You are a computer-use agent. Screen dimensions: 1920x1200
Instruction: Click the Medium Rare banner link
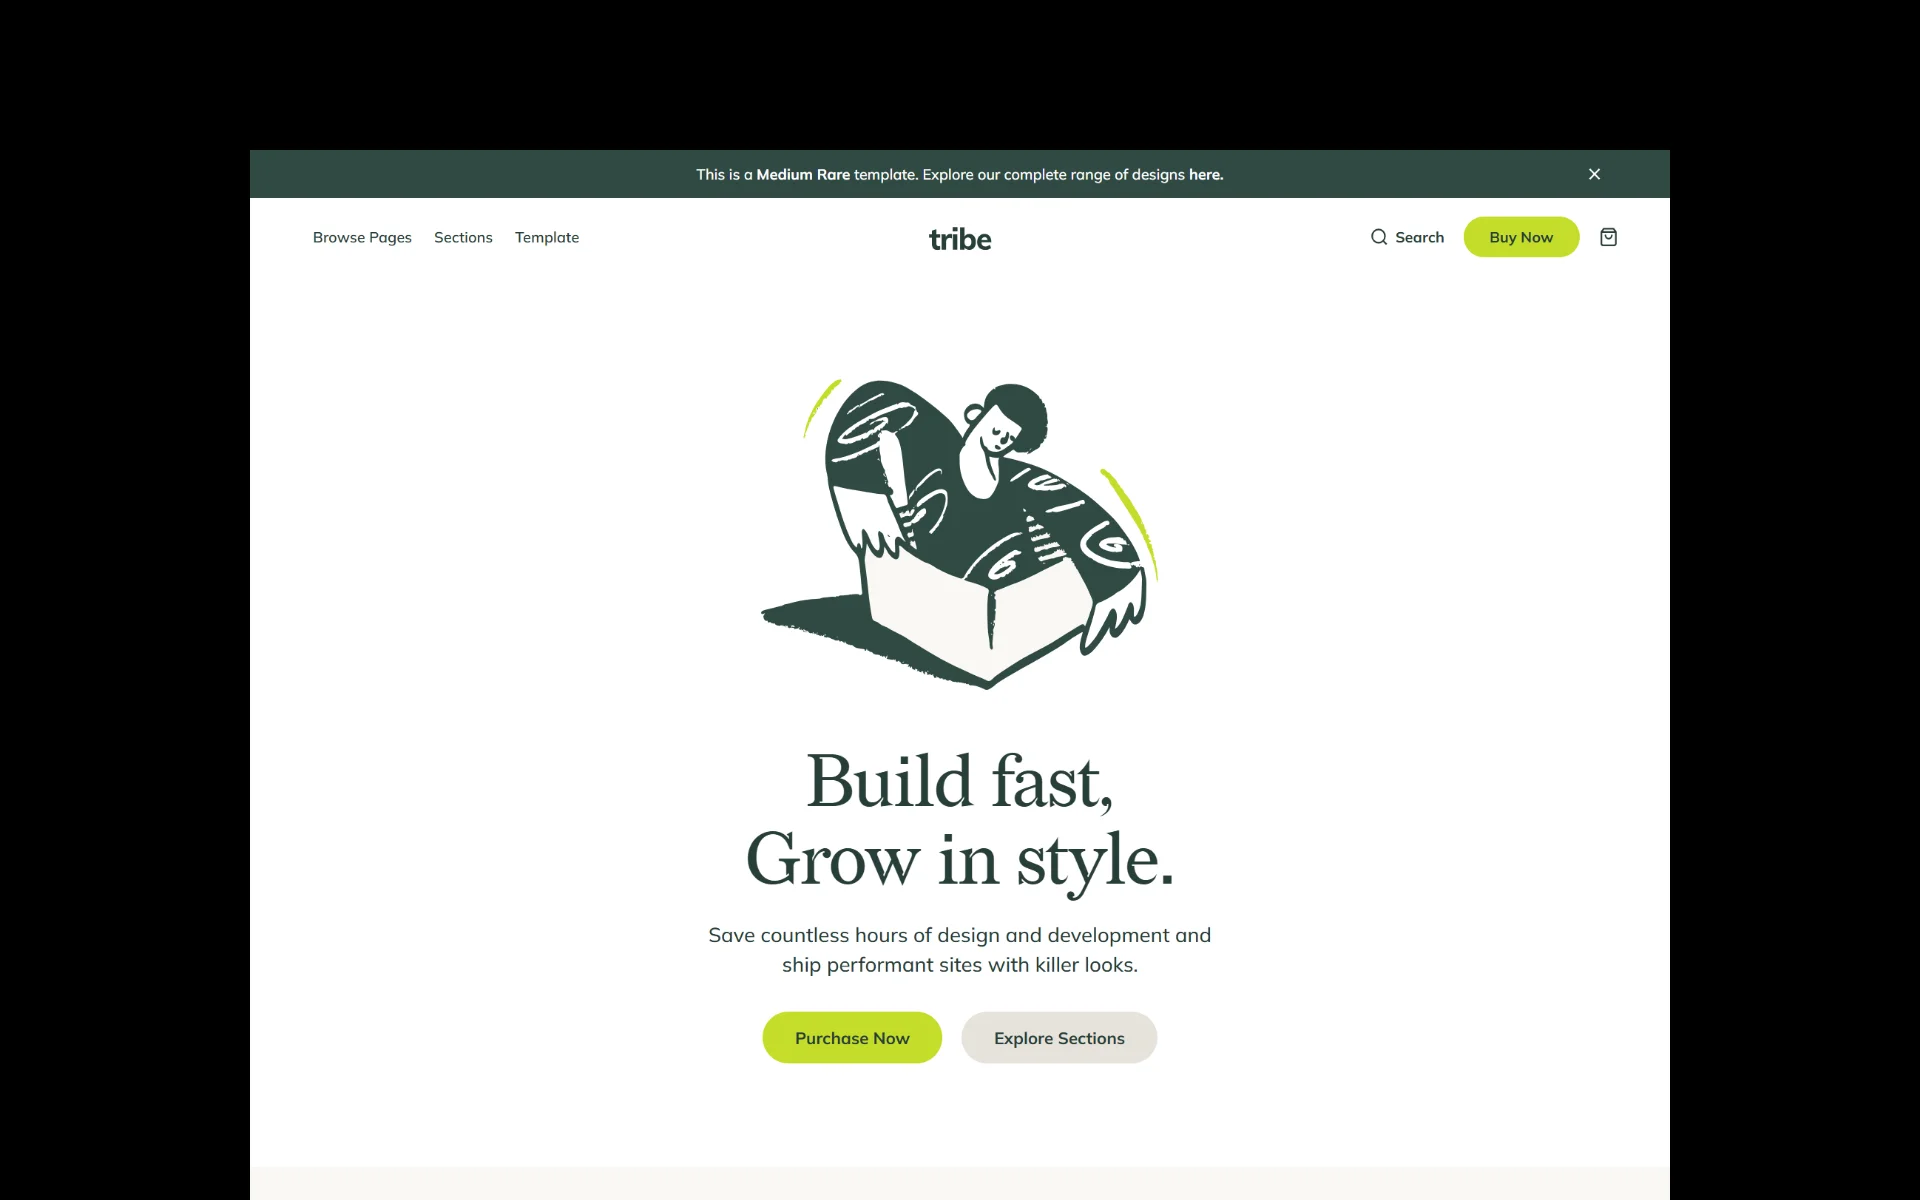[803, 174]
